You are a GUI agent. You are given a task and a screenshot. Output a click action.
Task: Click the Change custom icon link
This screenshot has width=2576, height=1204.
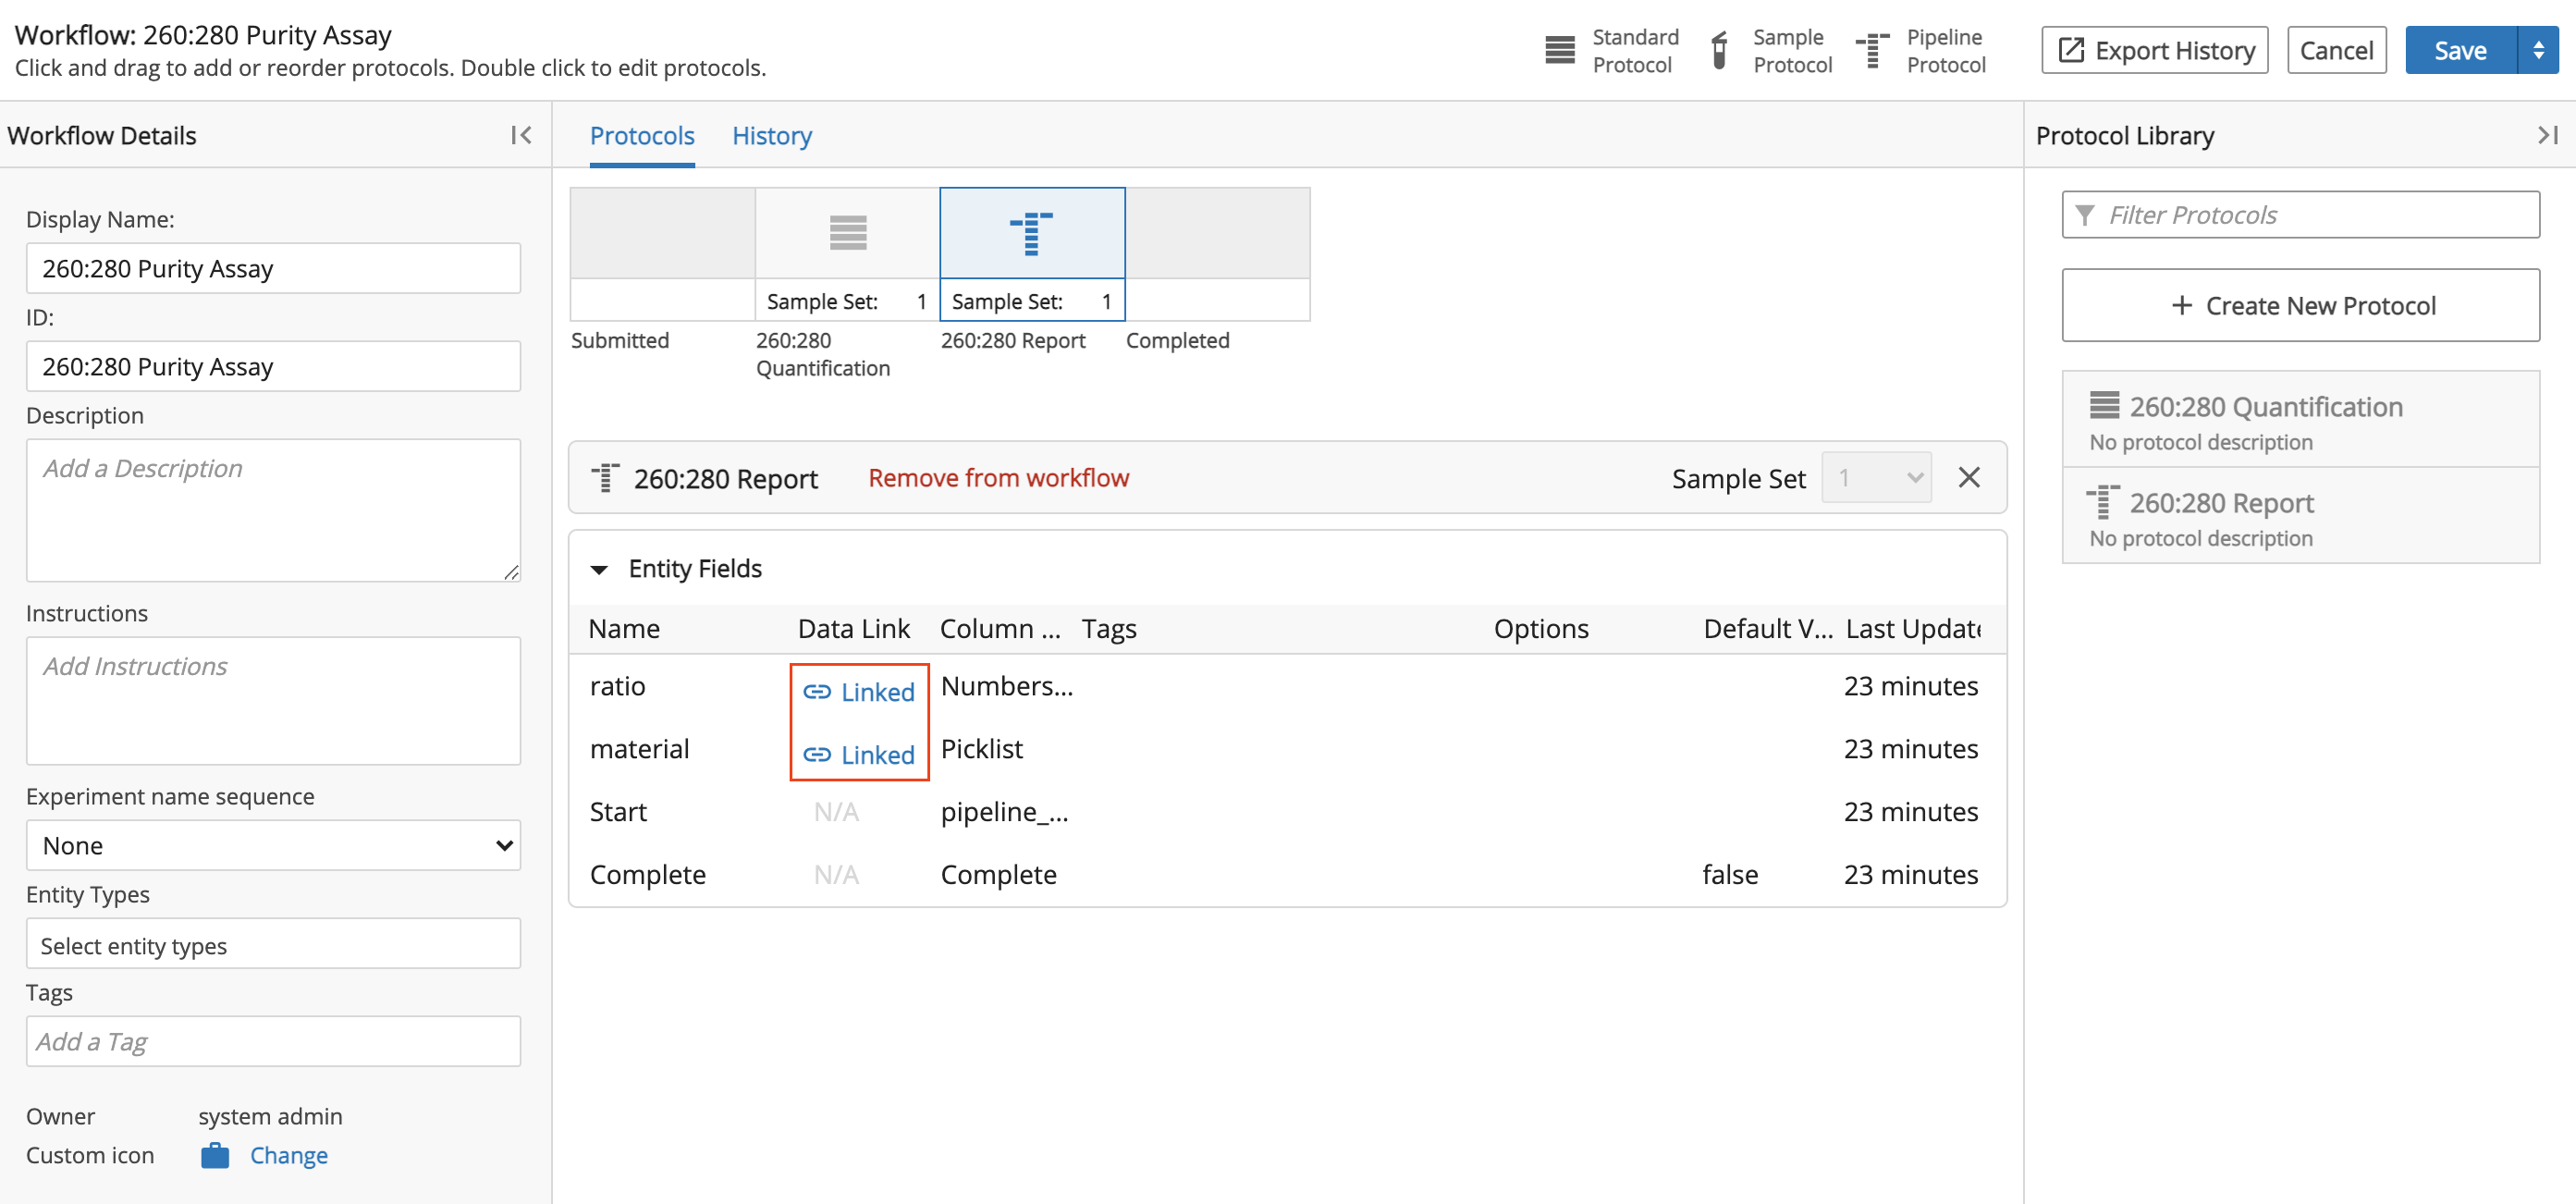(x=289, y=1155)
